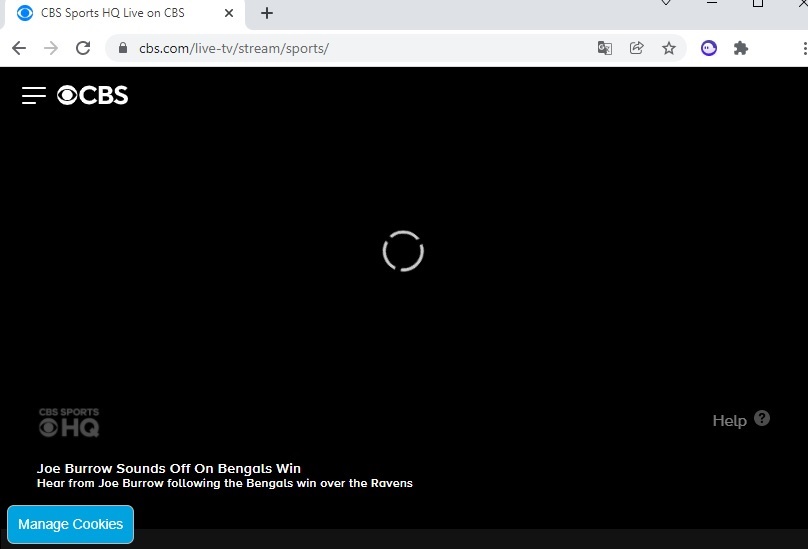Click the CBS Sports HQ channel logo

click(69, 422)
